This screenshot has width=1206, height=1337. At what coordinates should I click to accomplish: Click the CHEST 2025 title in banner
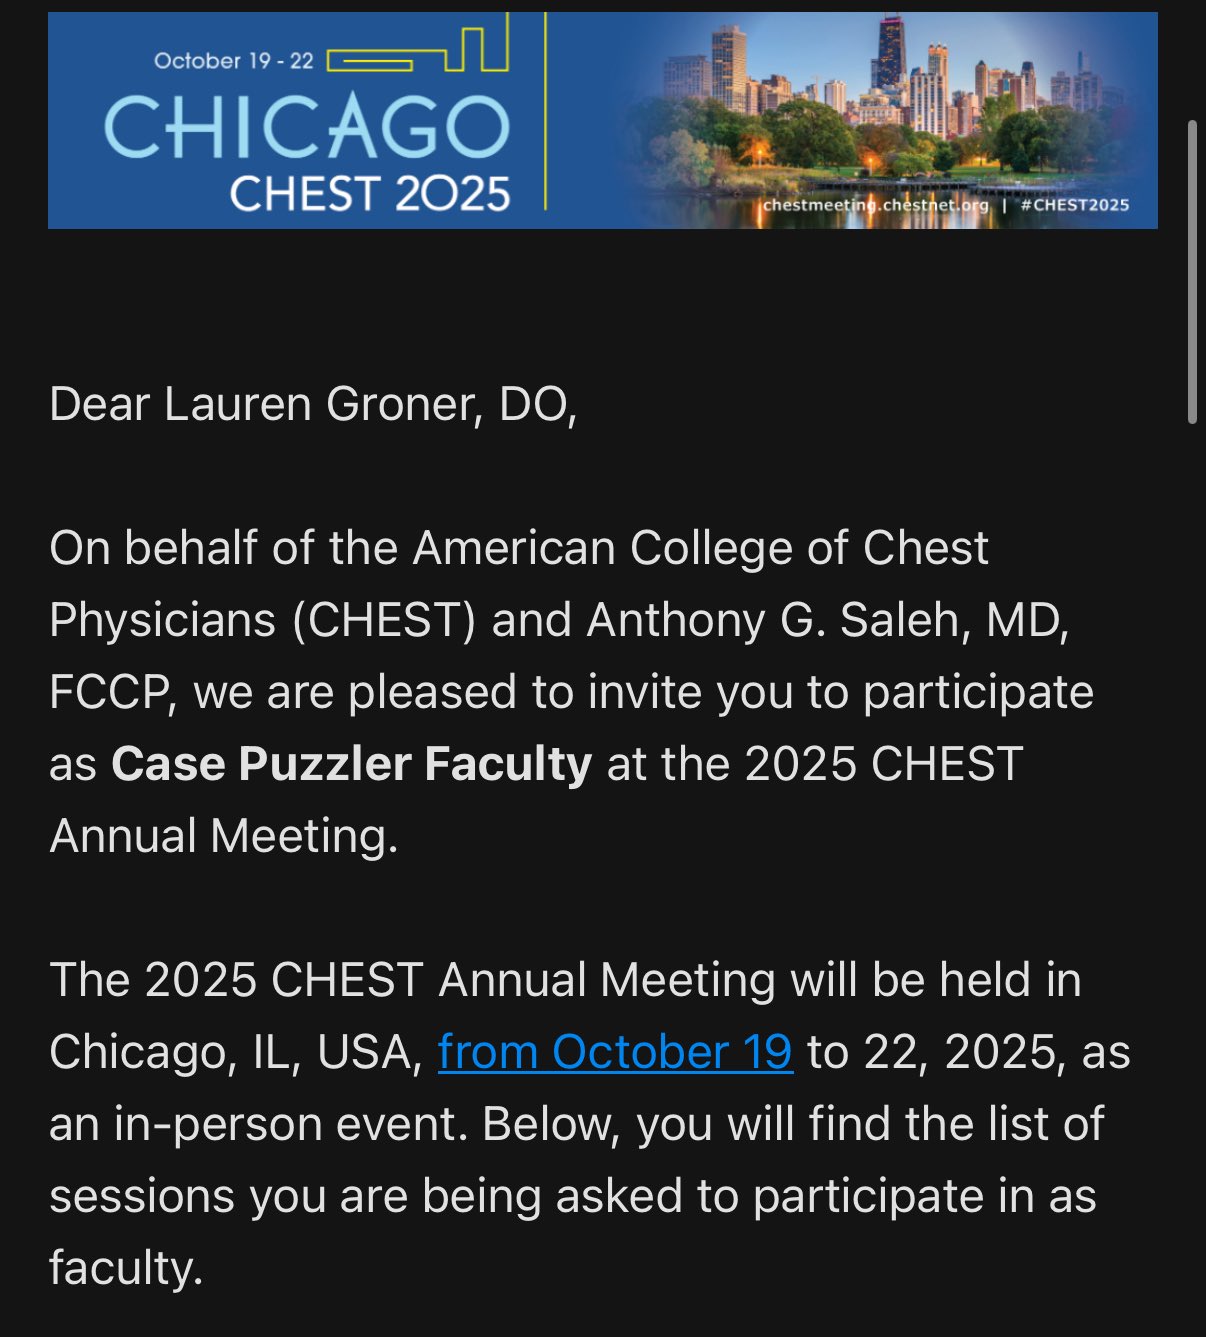(x=370, y=194)
